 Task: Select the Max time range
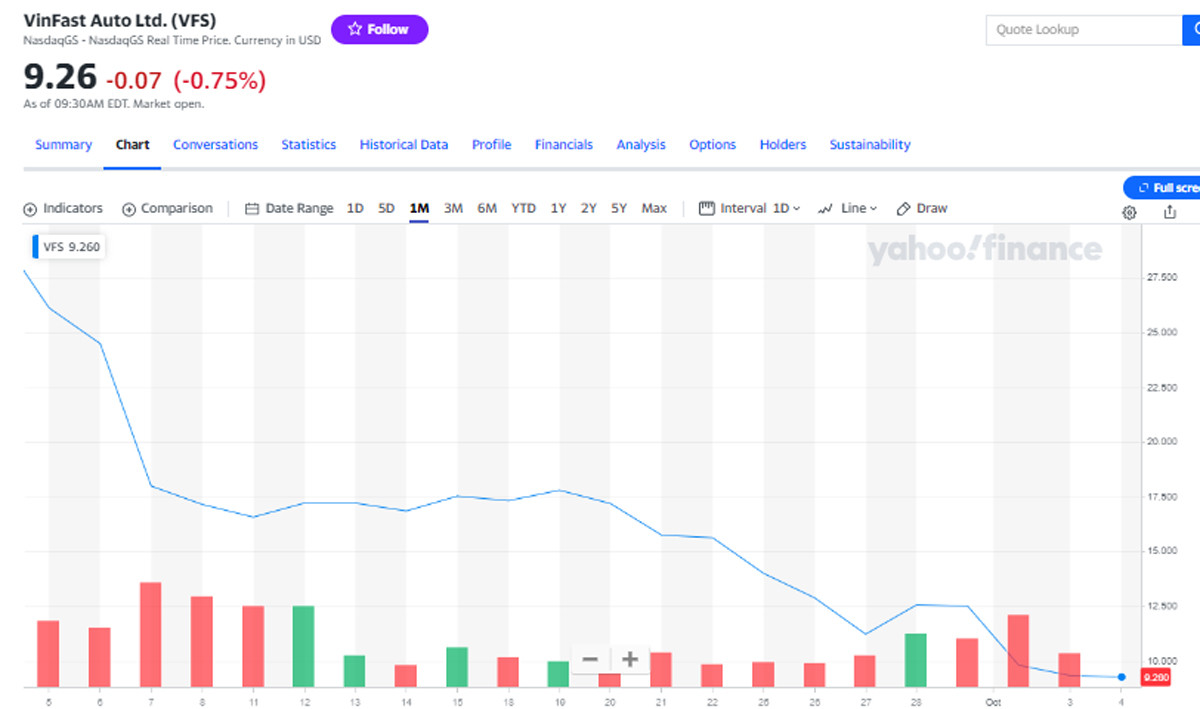tap(654, 208)
